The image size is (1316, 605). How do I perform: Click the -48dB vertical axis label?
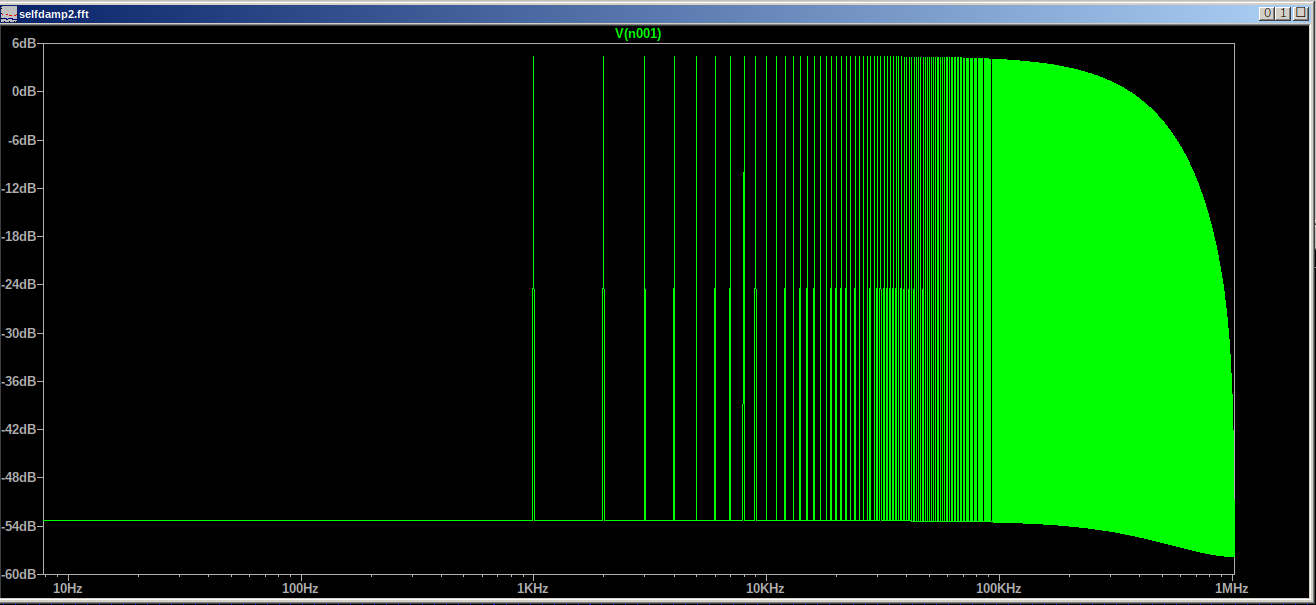[20, 477]
